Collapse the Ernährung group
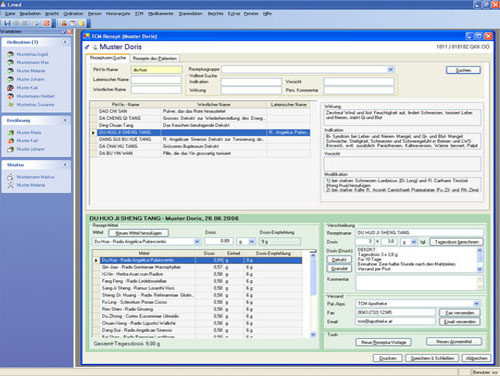The image size is (500, 376). point(65,120)
